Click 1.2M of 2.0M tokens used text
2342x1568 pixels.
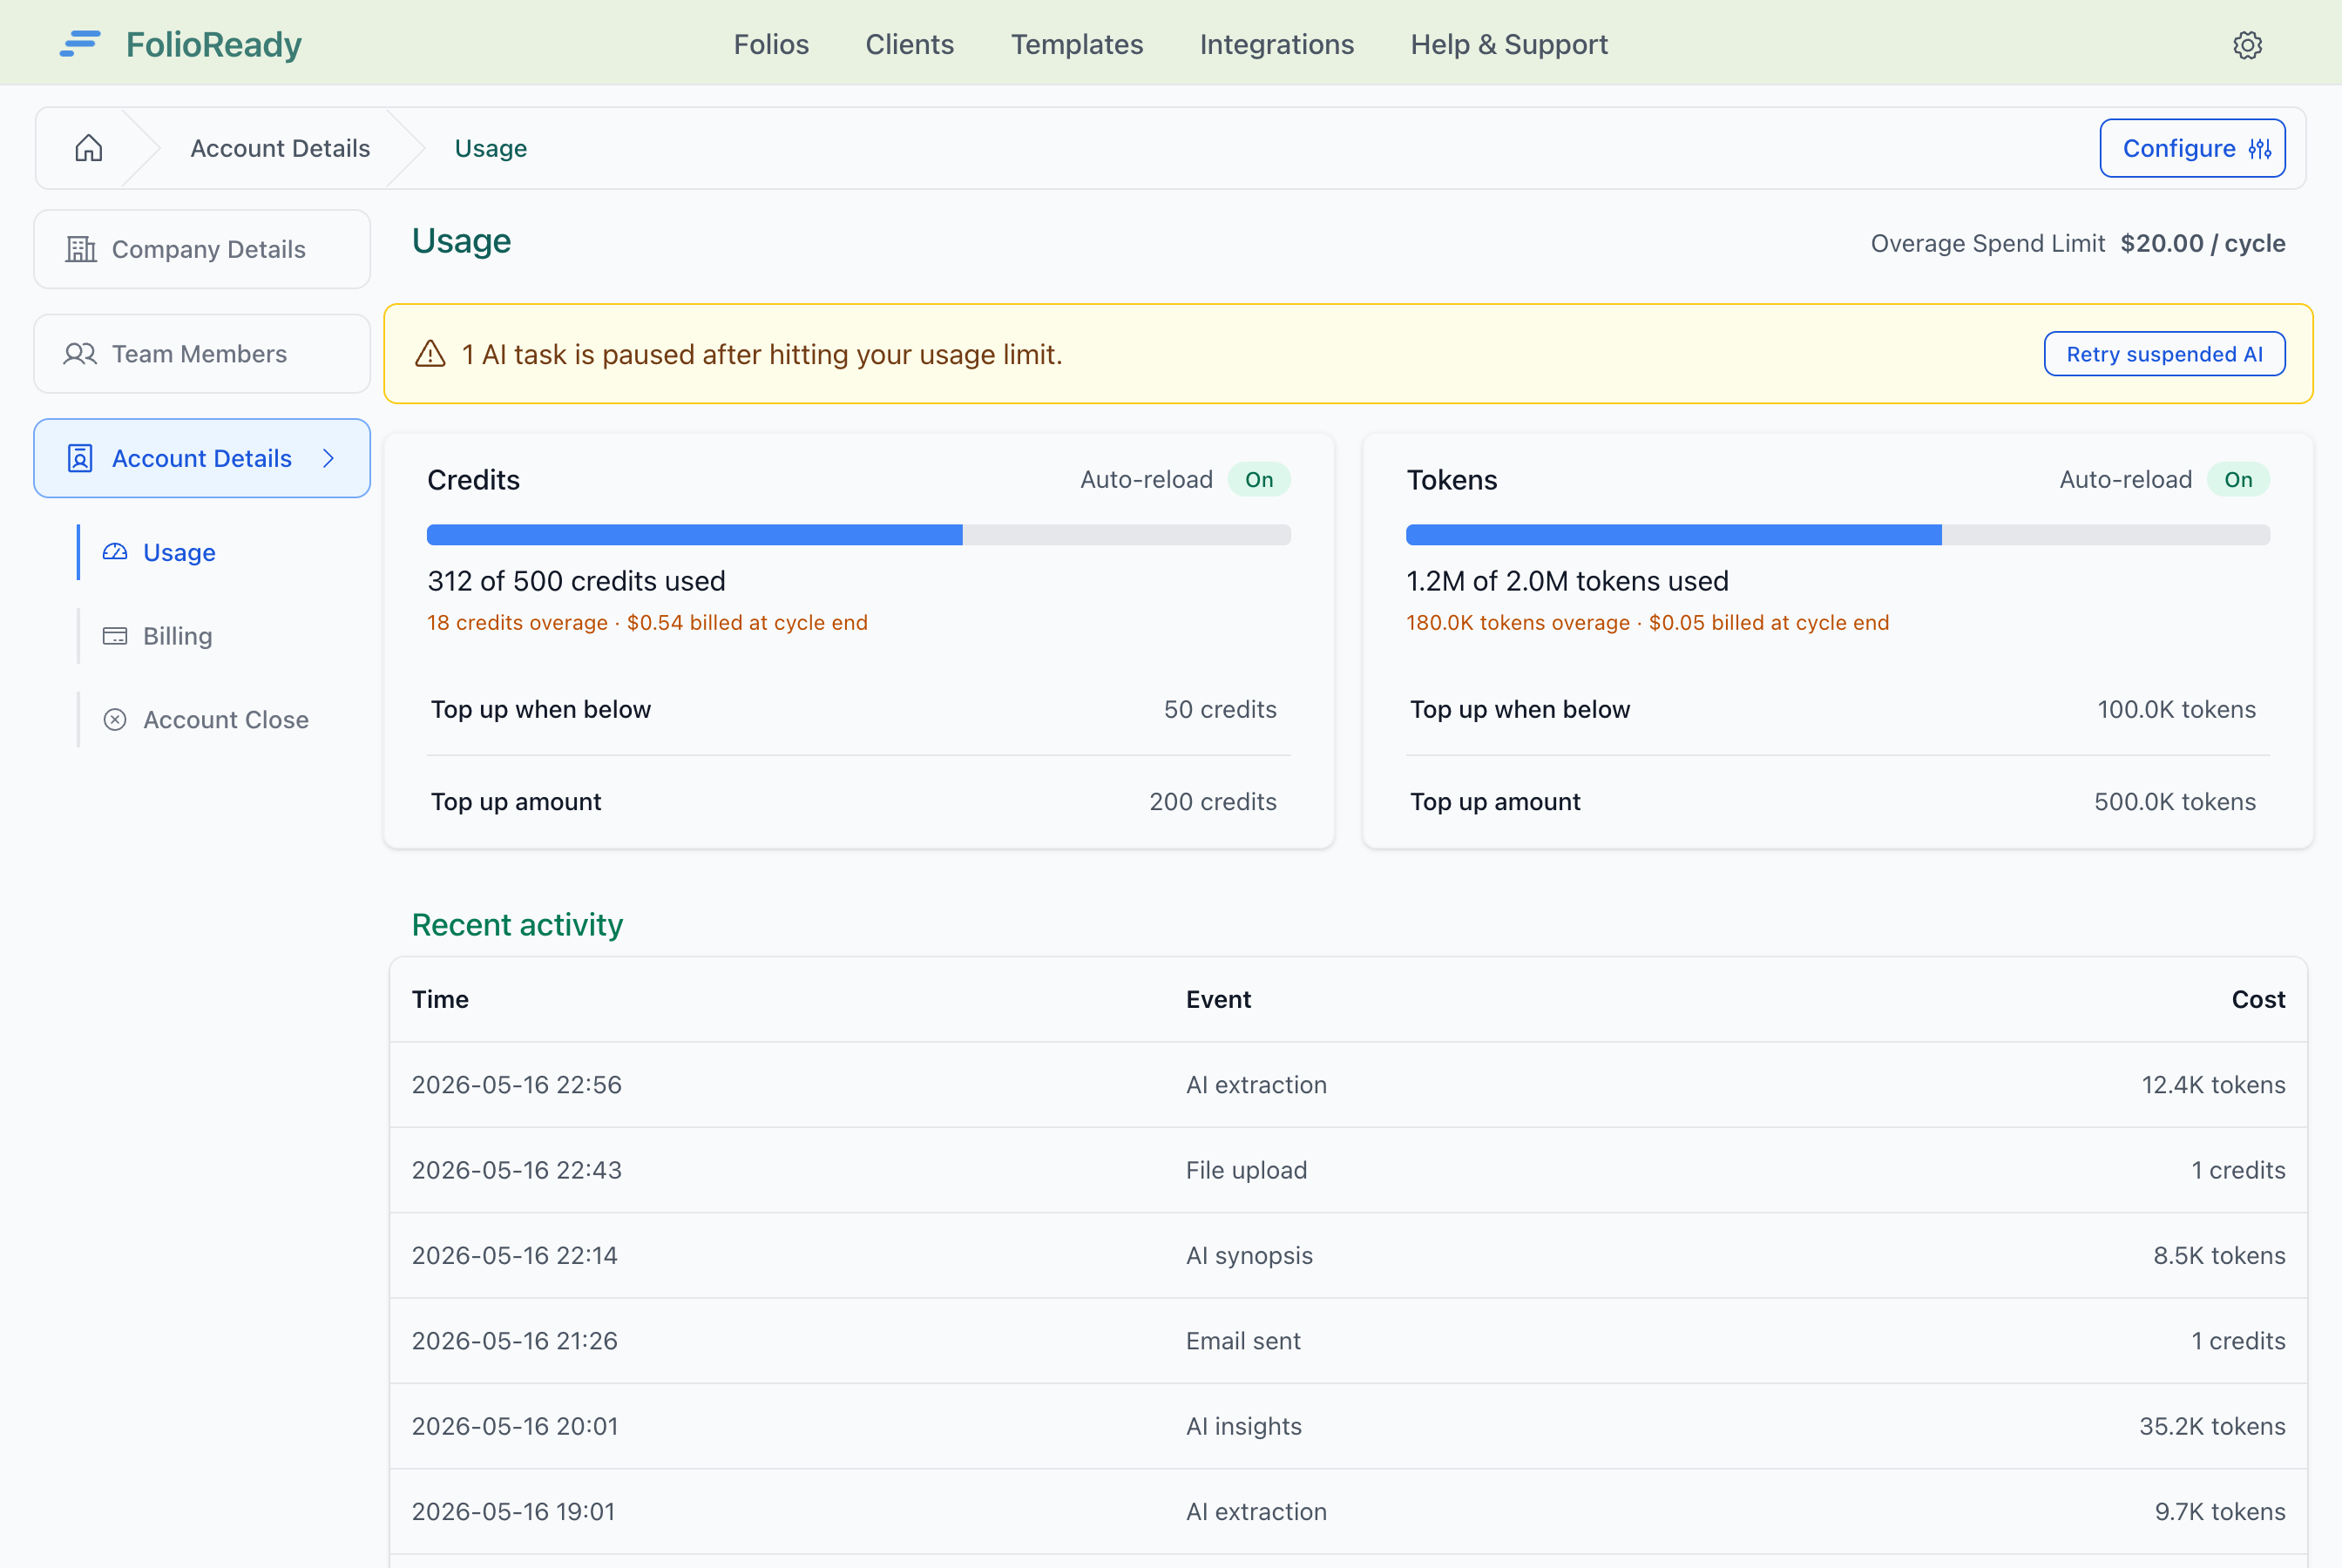point(1567,581)
